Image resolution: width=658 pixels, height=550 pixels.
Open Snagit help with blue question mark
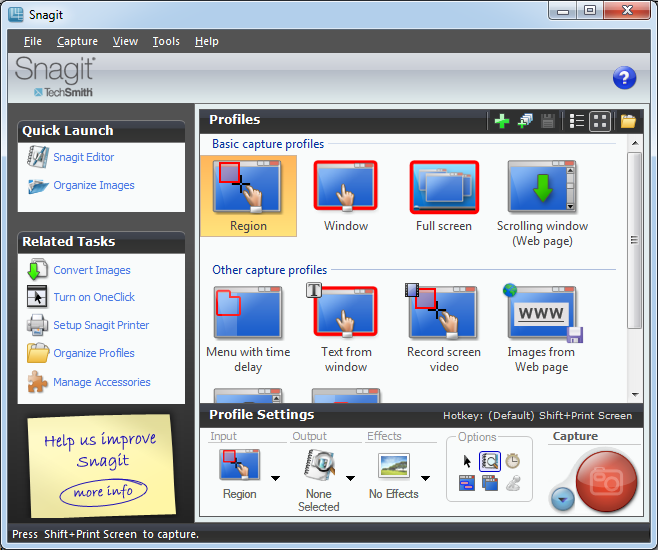(x=624, y=78)
